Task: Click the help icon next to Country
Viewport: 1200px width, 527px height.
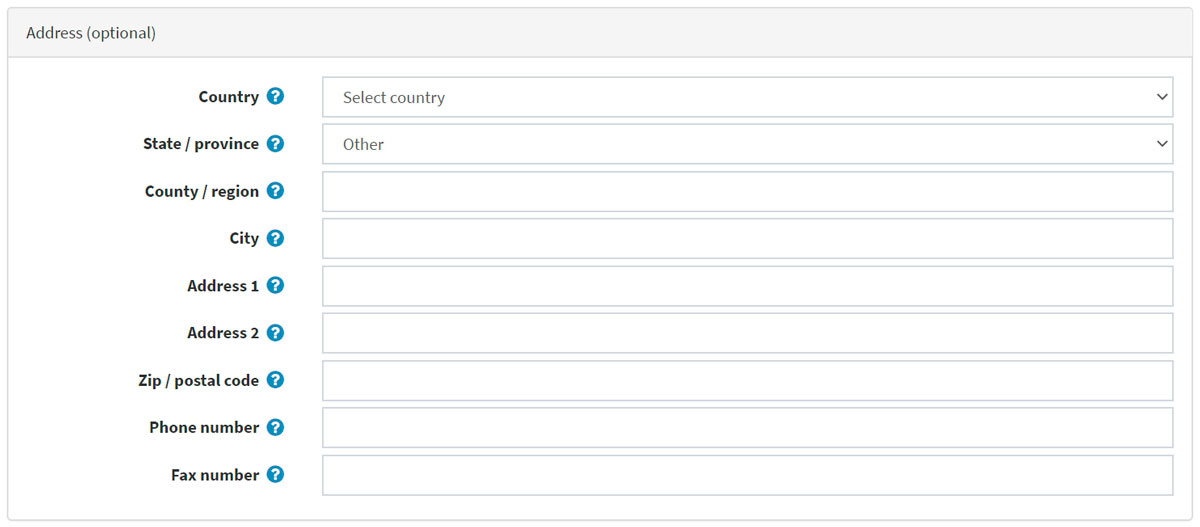Action: pyautogui.click(x=276, y=97)
